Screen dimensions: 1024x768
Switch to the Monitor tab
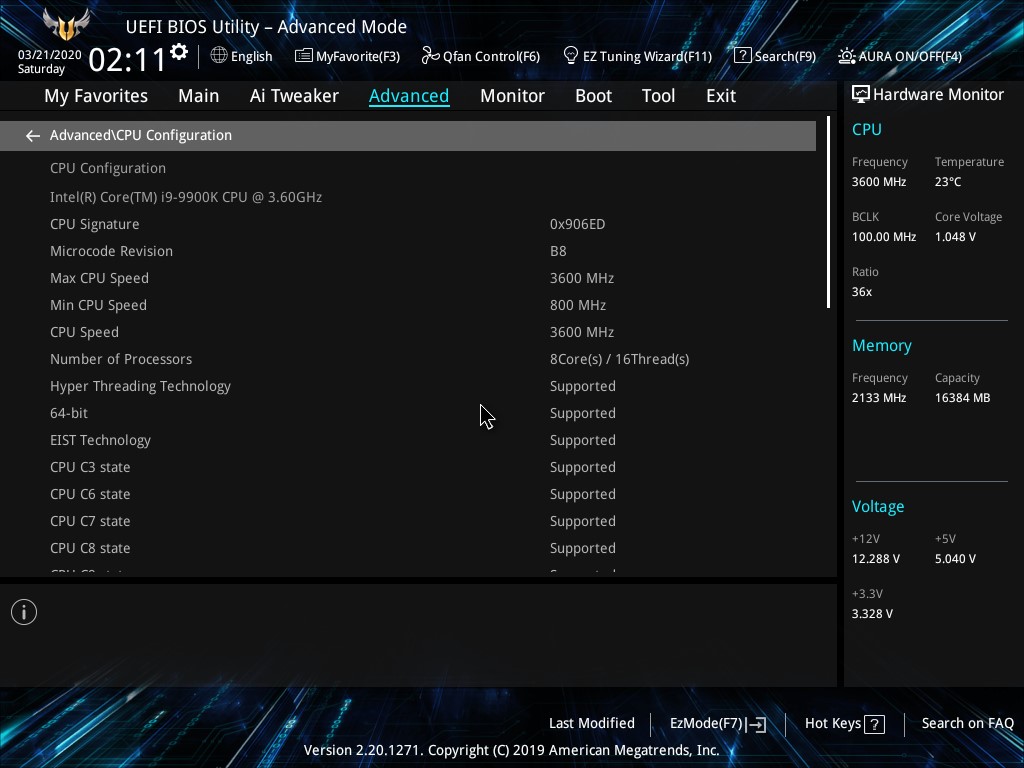tap(512, 96)
